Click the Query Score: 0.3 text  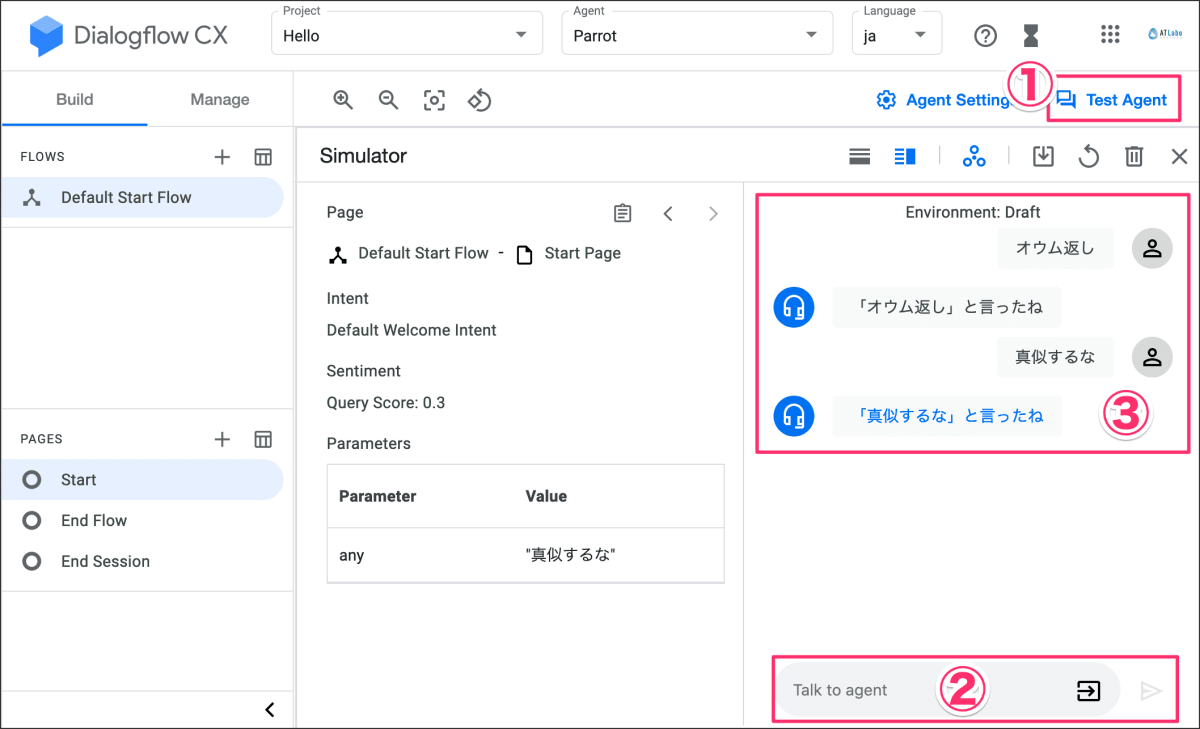tap(385, 403)
